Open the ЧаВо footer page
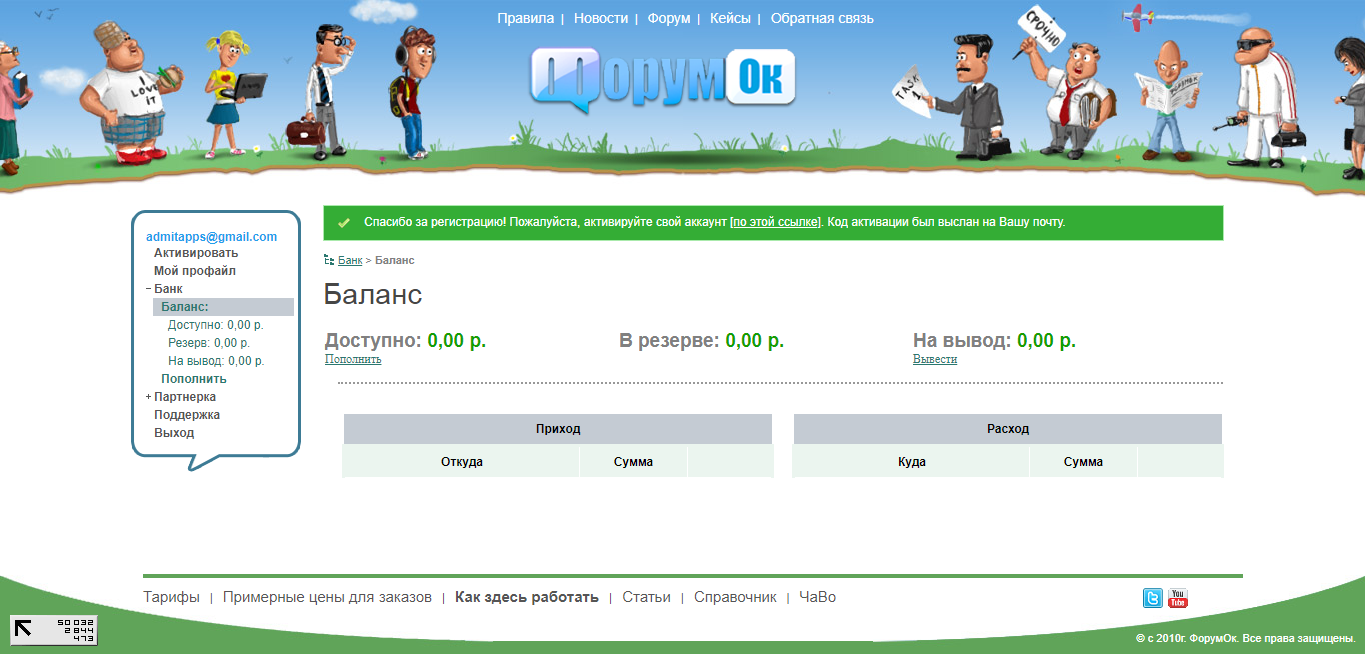This screenshot has height=654, width=1365. 815,595
